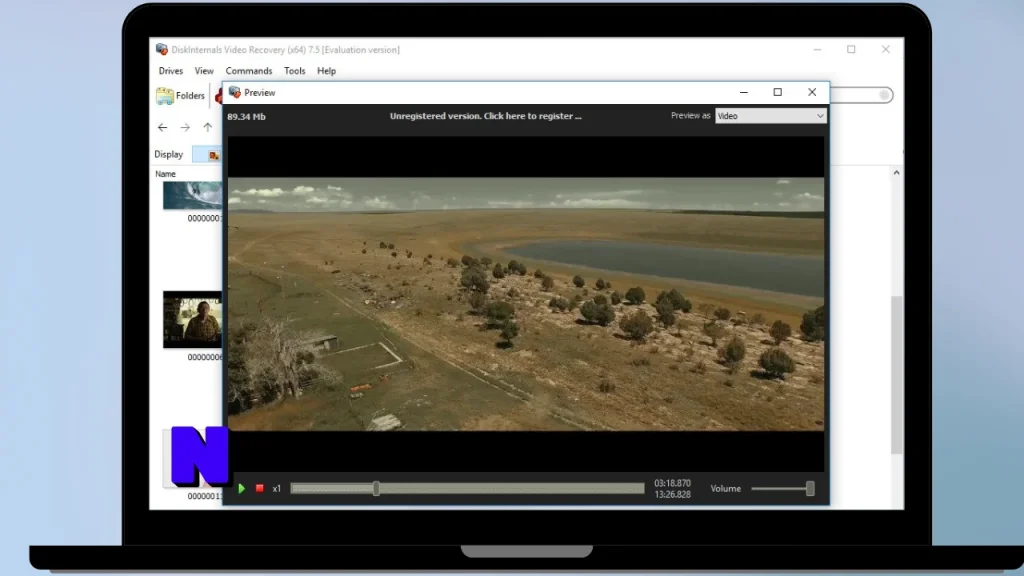
Task: Maximize the DiskInternals main window
Action: [851, 50]
